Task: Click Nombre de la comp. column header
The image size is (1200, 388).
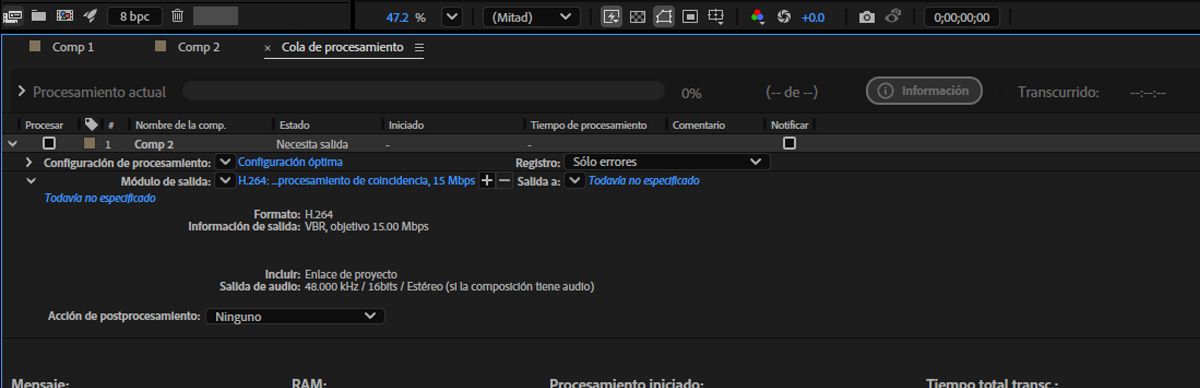Action: click(180, 125)
